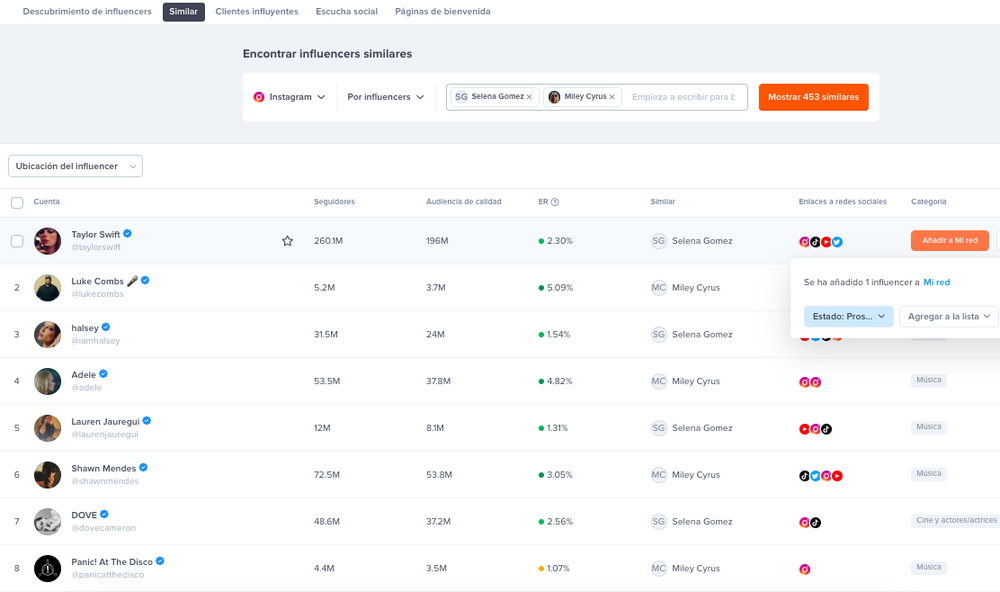Viewport: 1000px width, 592px height.
Task: Click Mostrar 453 similares button
Action: [x=813, y=97]
